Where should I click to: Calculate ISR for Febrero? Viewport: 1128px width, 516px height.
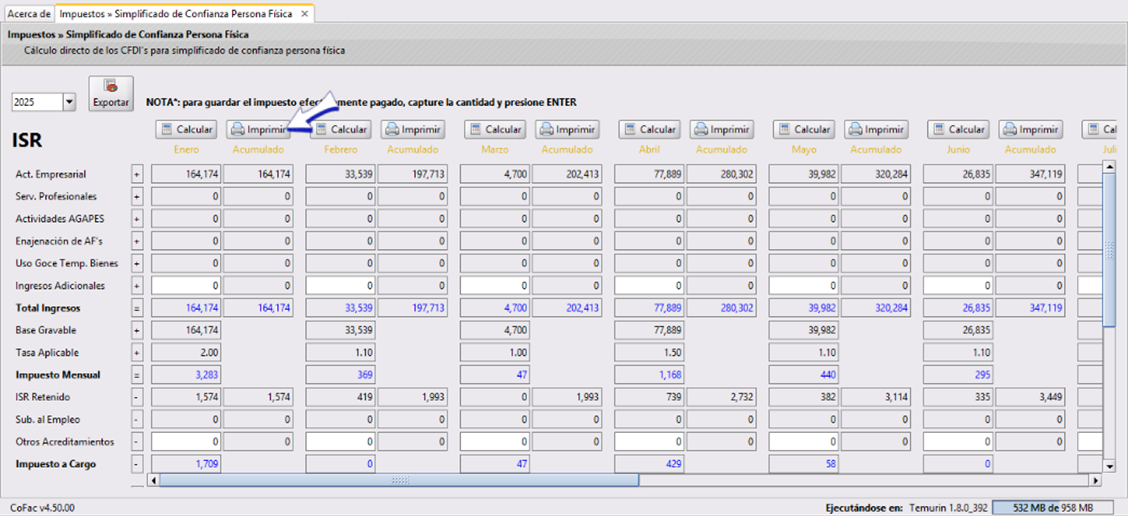[341, 130]
